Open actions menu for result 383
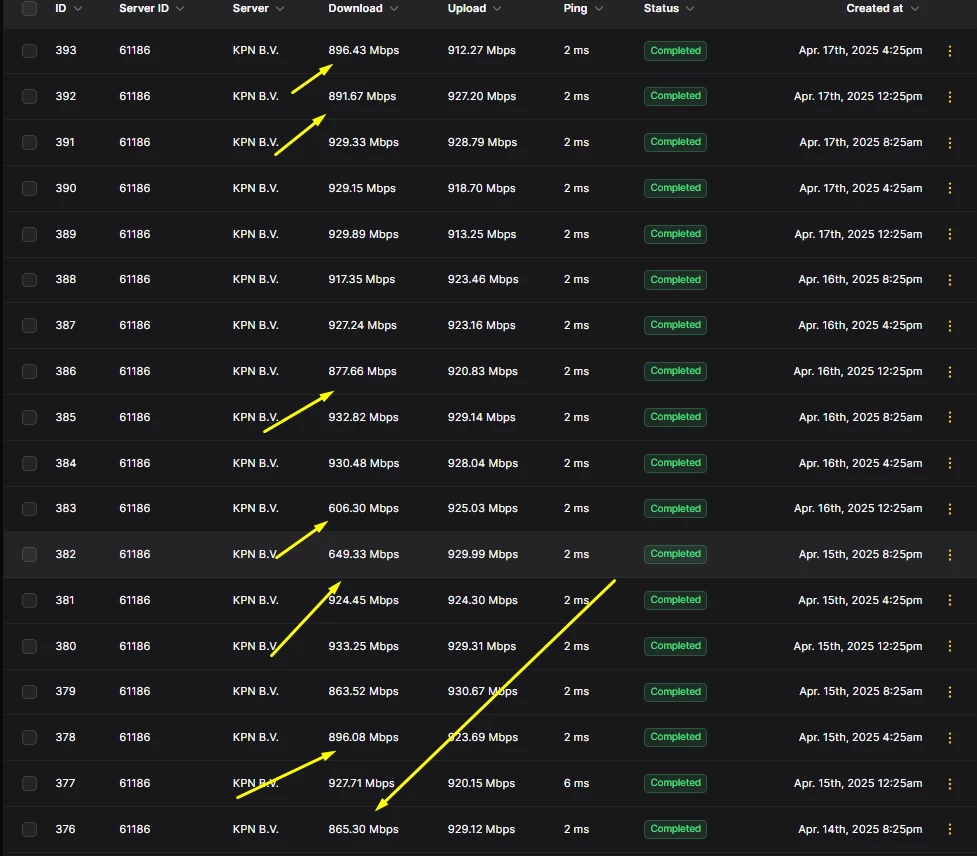977x856 pixels. click(950, 509)
